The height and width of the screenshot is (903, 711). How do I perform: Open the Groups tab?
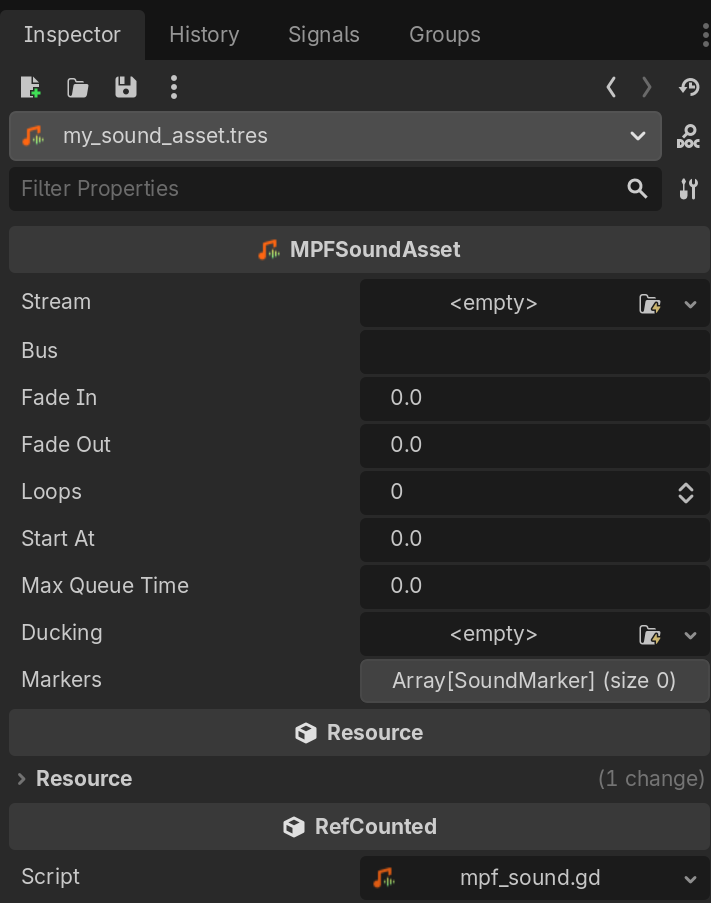coord(444,34)
